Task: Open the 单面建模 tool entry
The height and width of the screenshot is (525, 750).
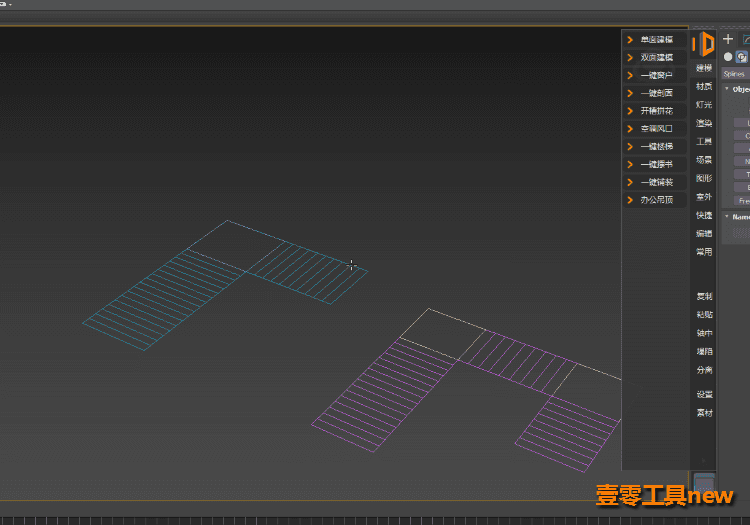Action: point(655,40)
